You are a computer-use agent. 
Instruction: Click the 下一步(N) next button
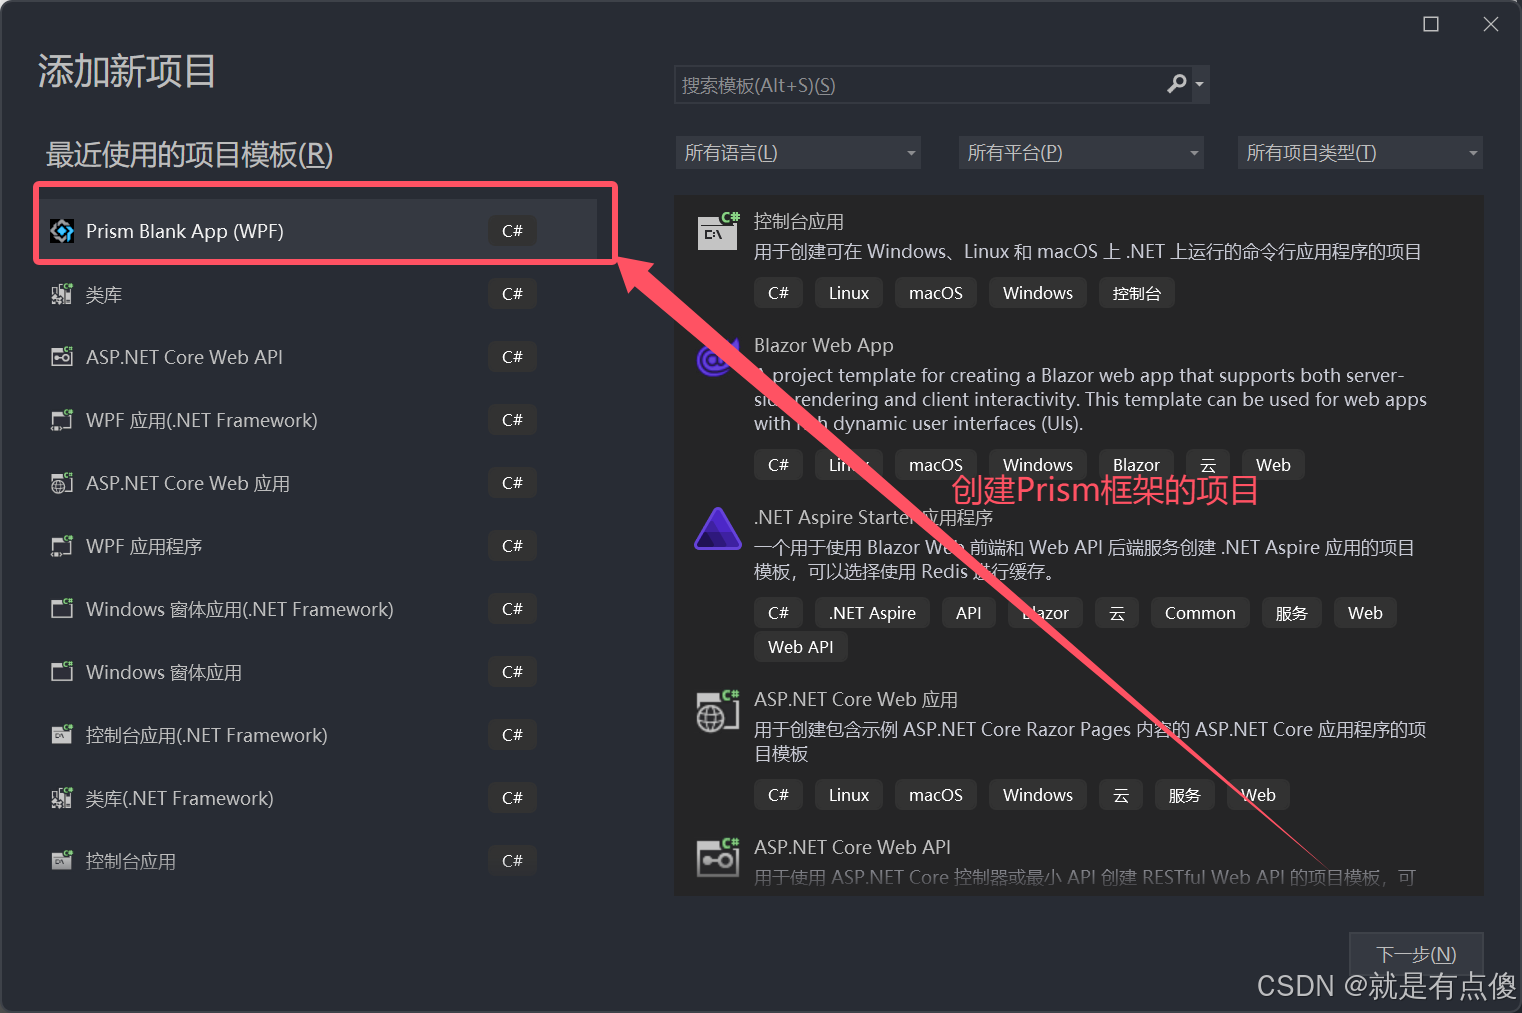click(1416, 954)
